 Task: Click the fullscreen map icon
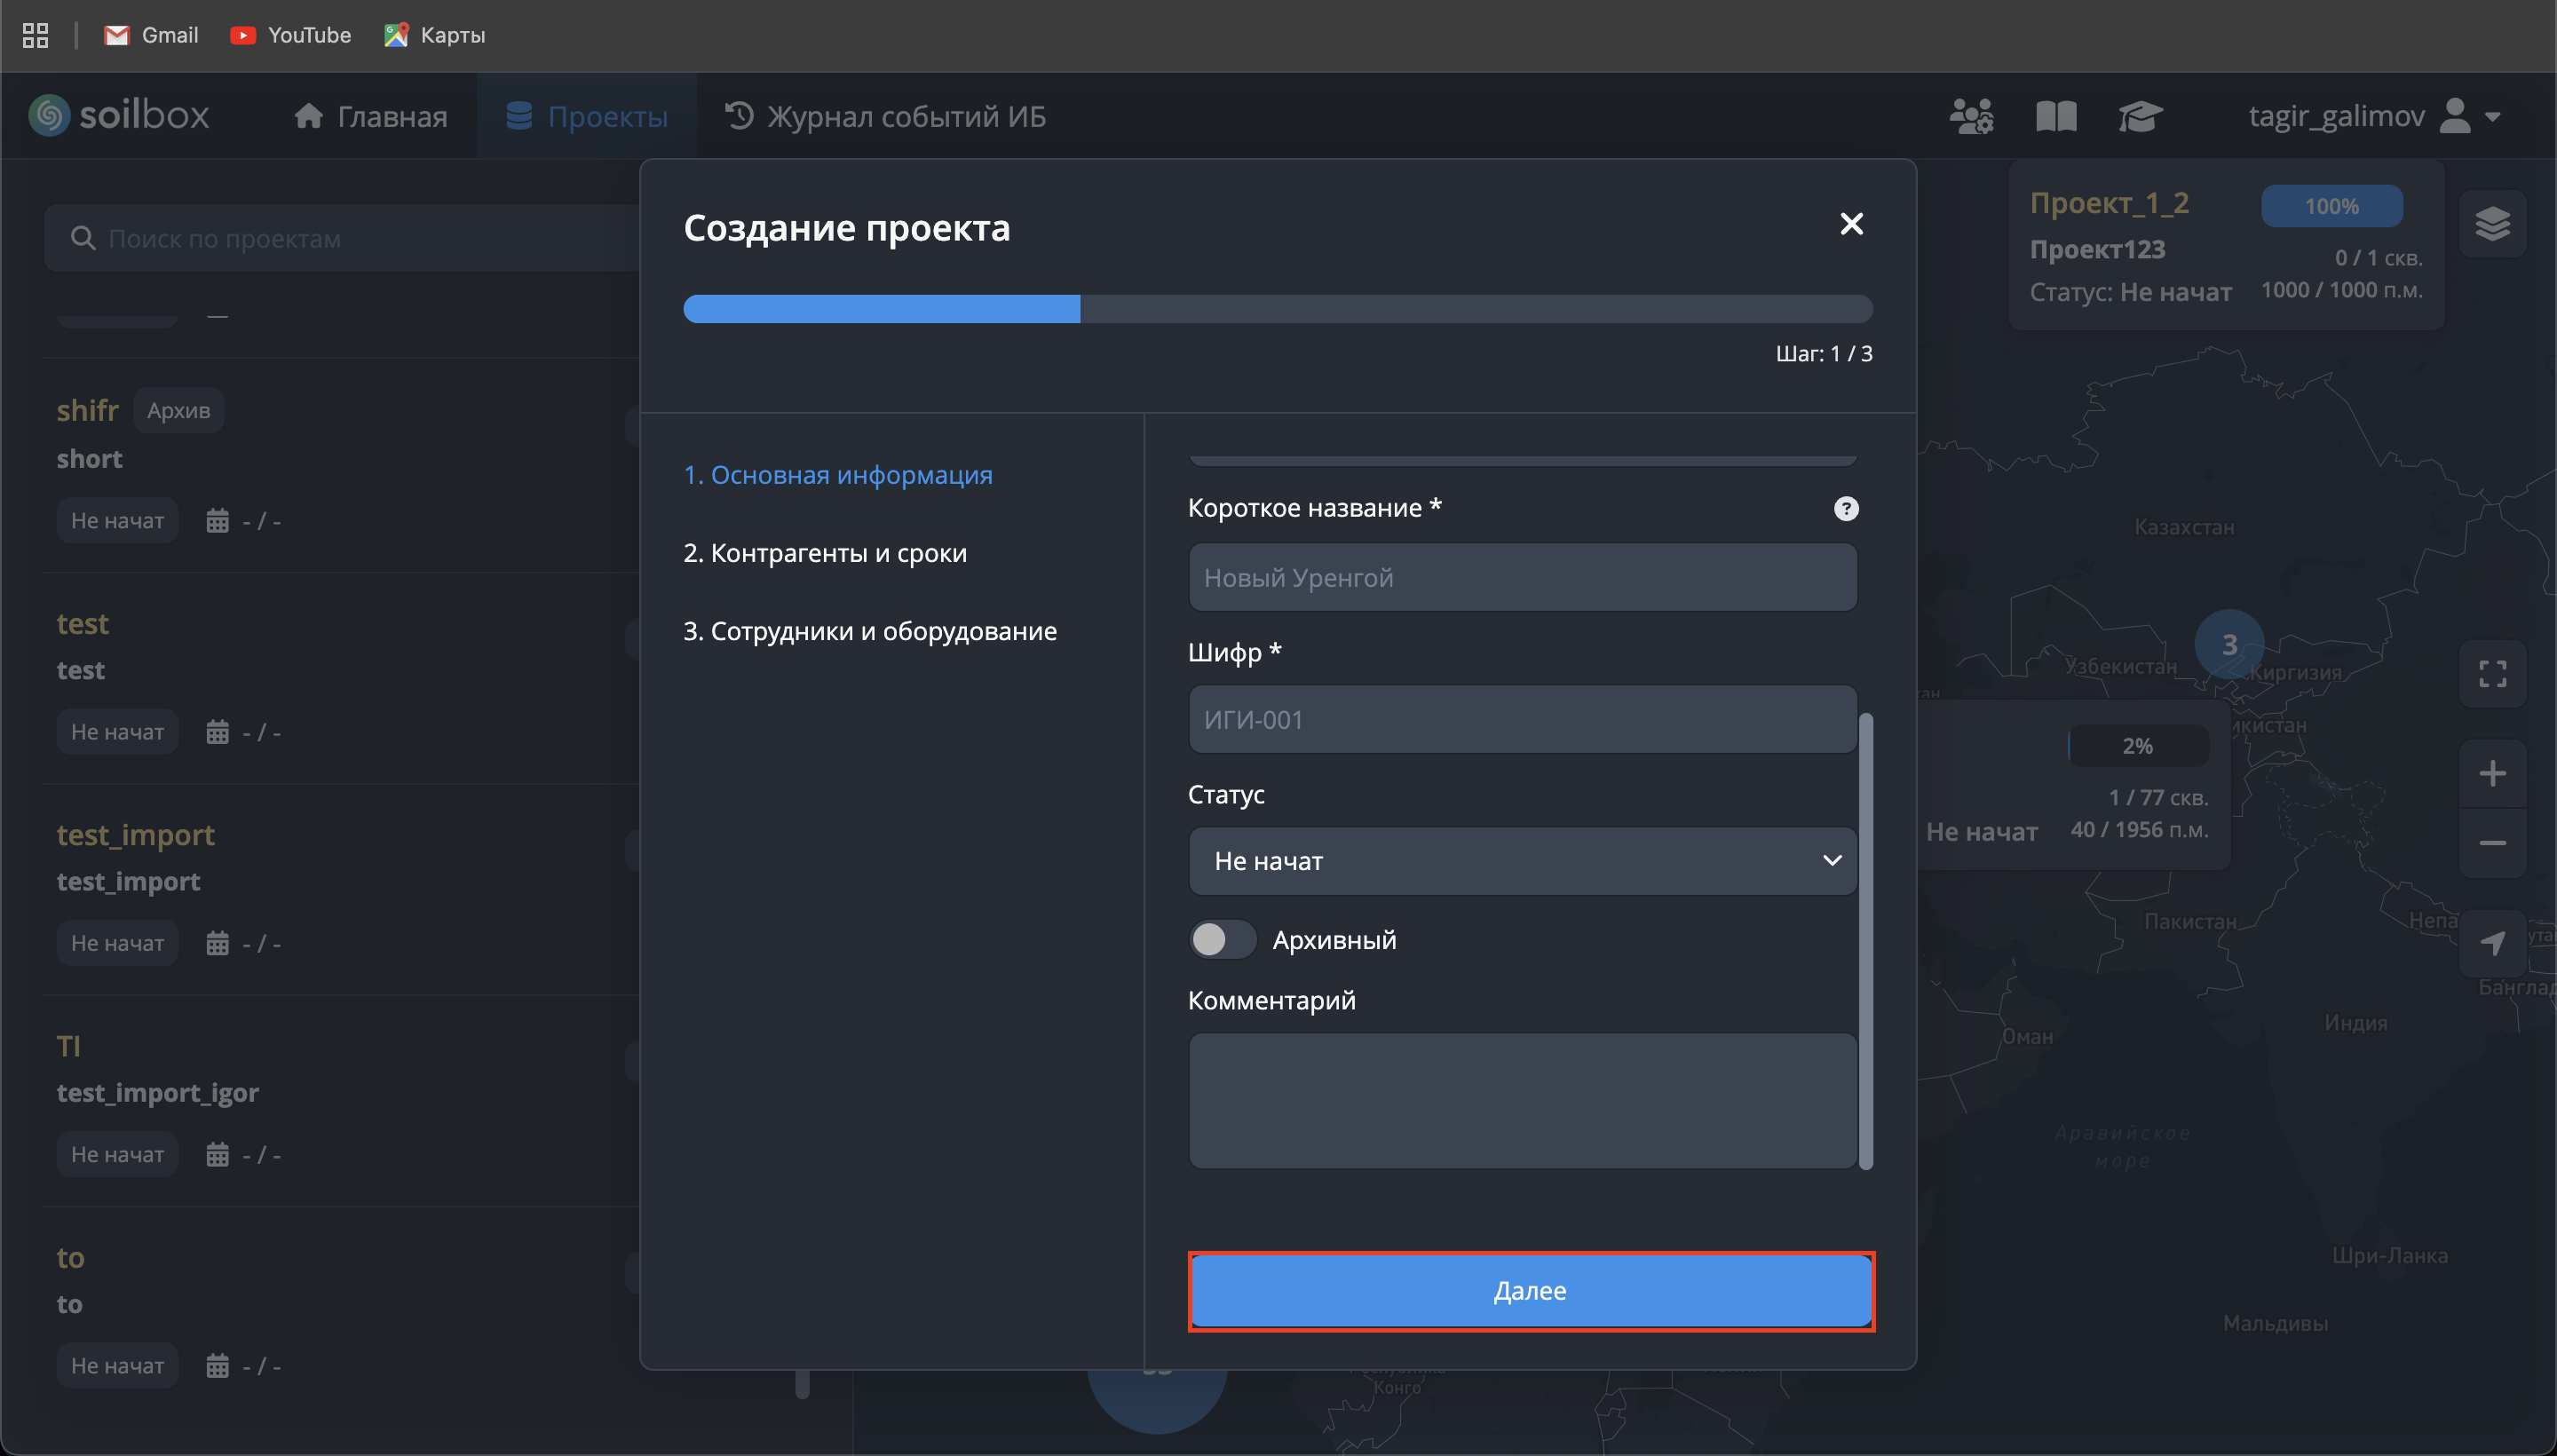pos(2492,674)
